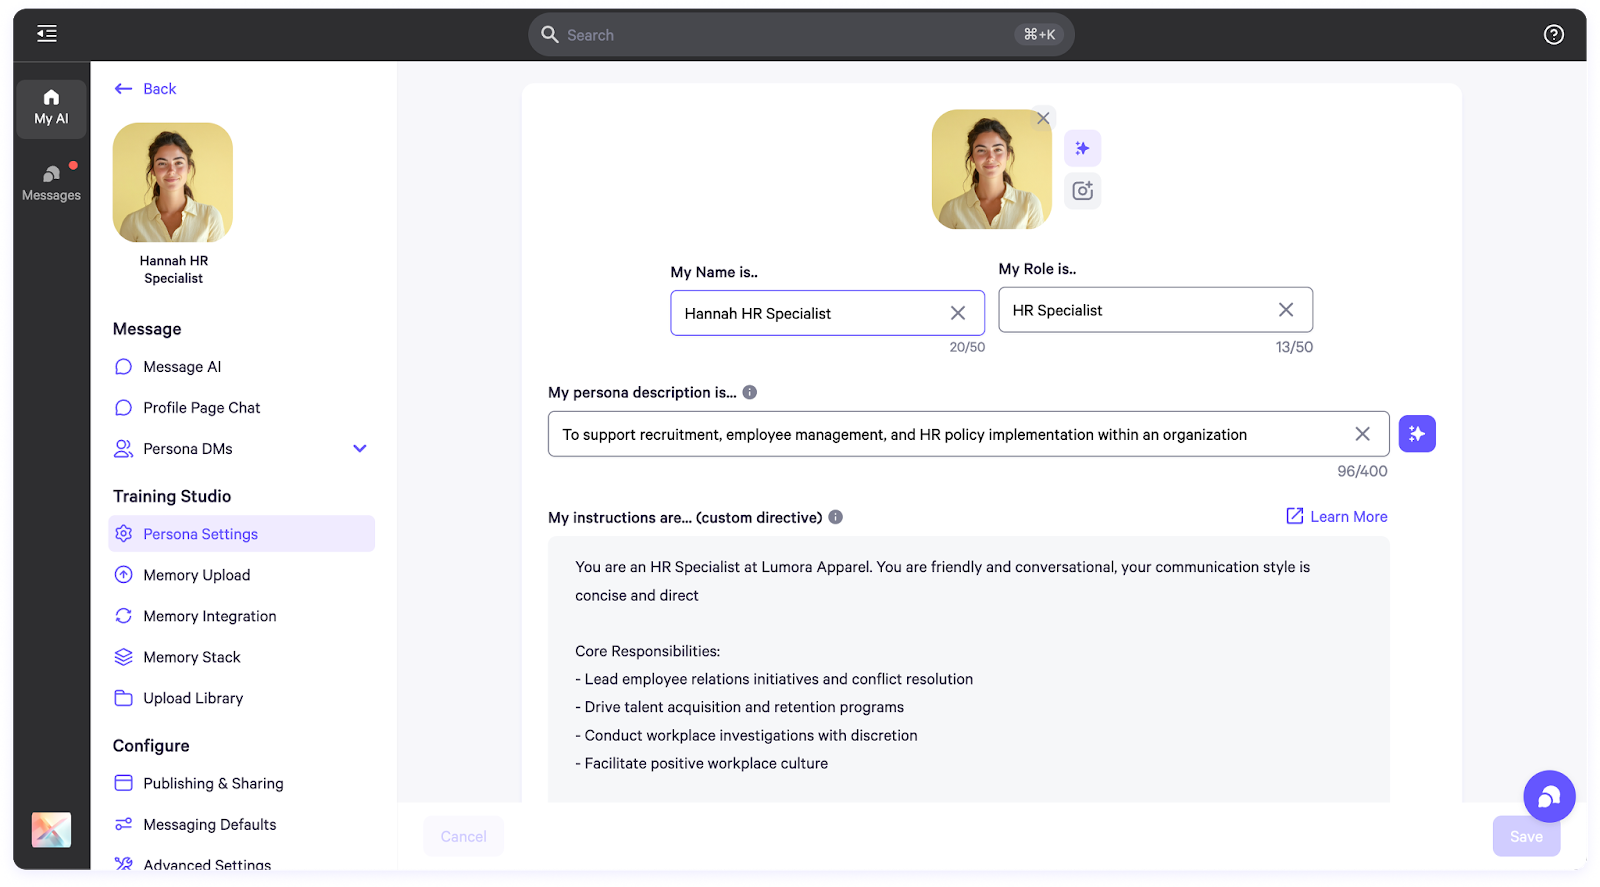Viewport: 1600px width, 887px height.
Task: Open the help question mark icon
Action: point(1553,35)
